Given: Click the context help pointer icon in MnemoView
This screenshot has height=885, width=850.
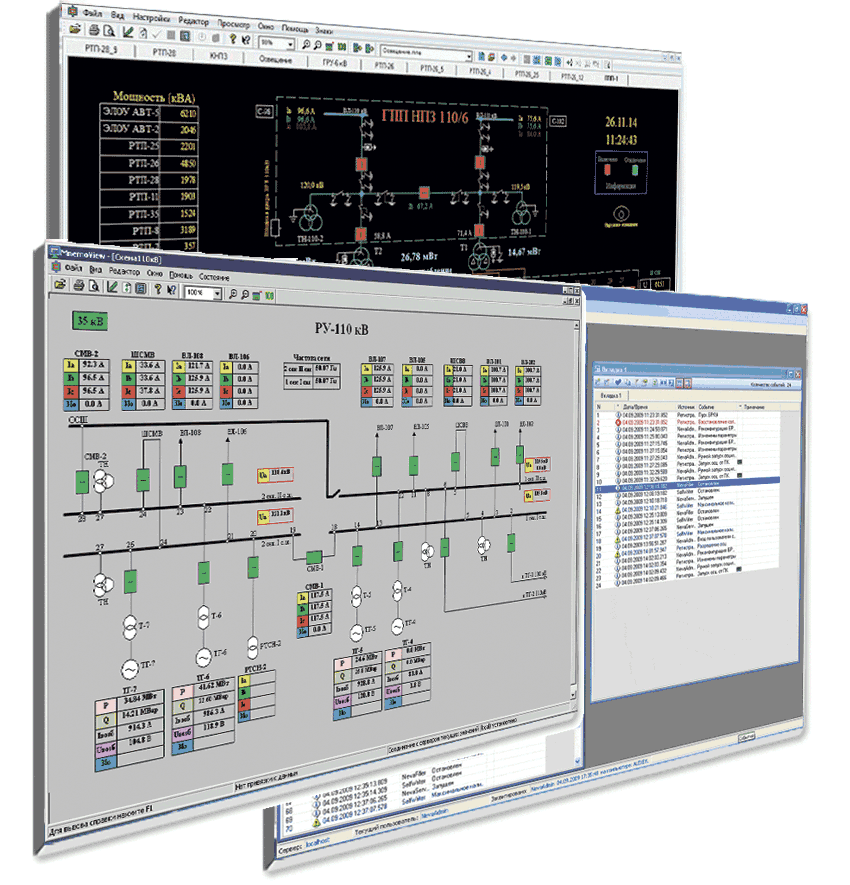Looking at the screenshot, I should 172,290.
